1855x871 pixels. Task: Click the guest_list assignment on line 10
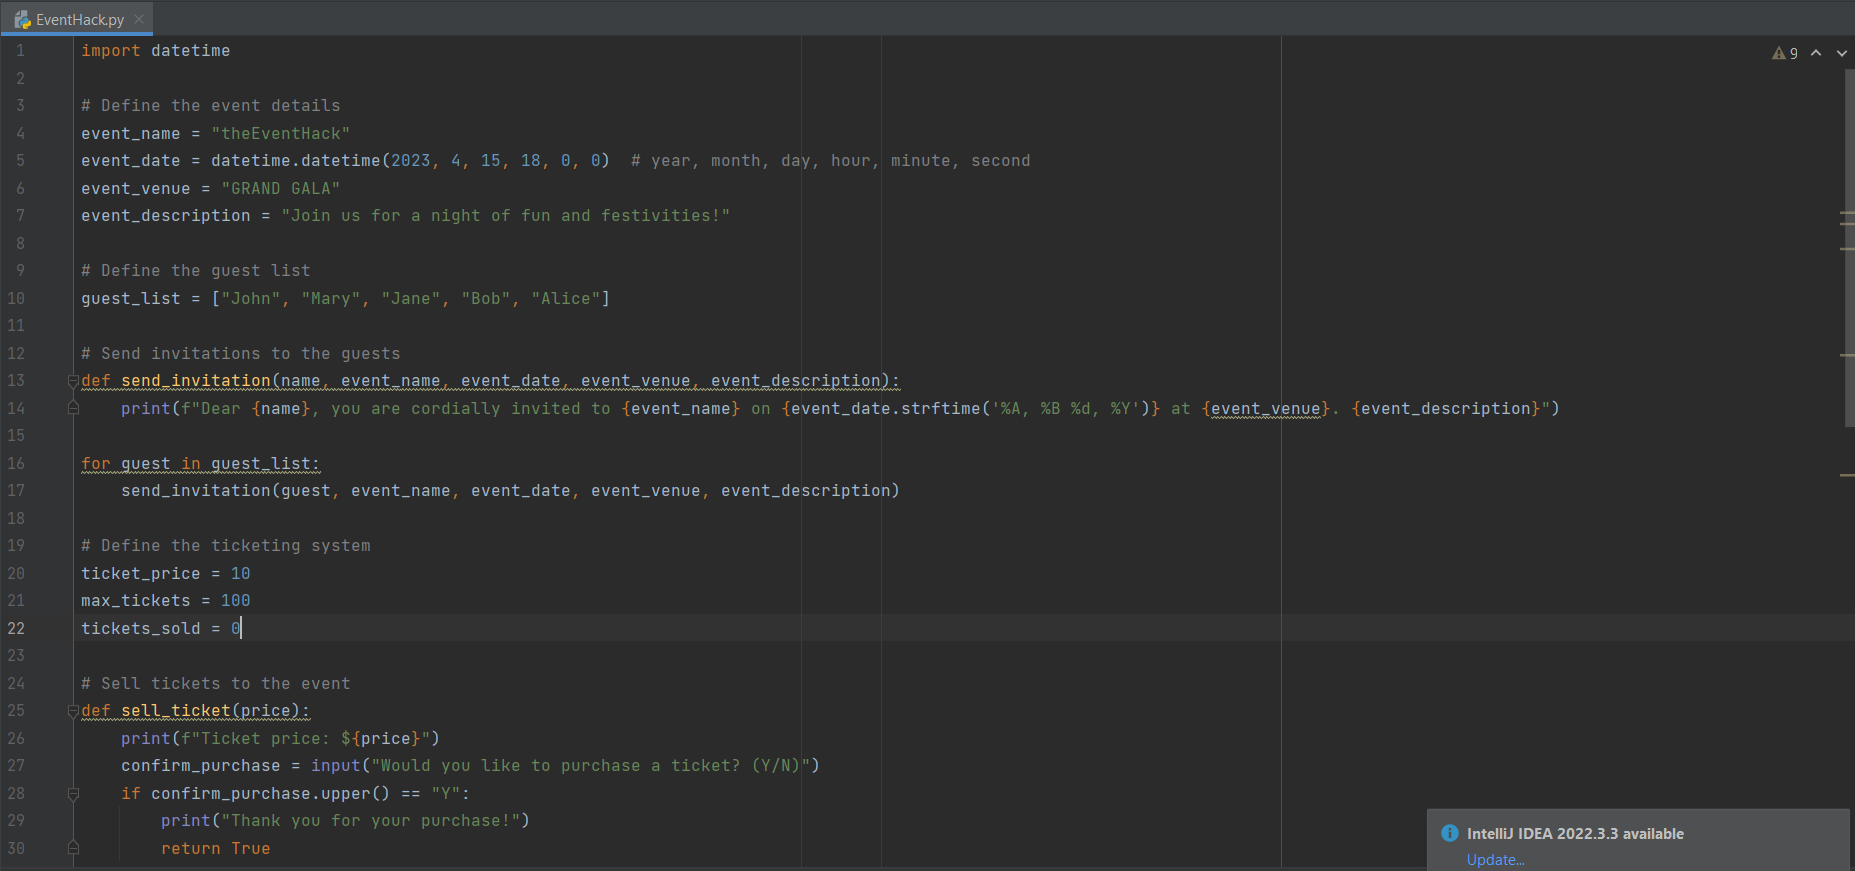(x=346, y=298)
